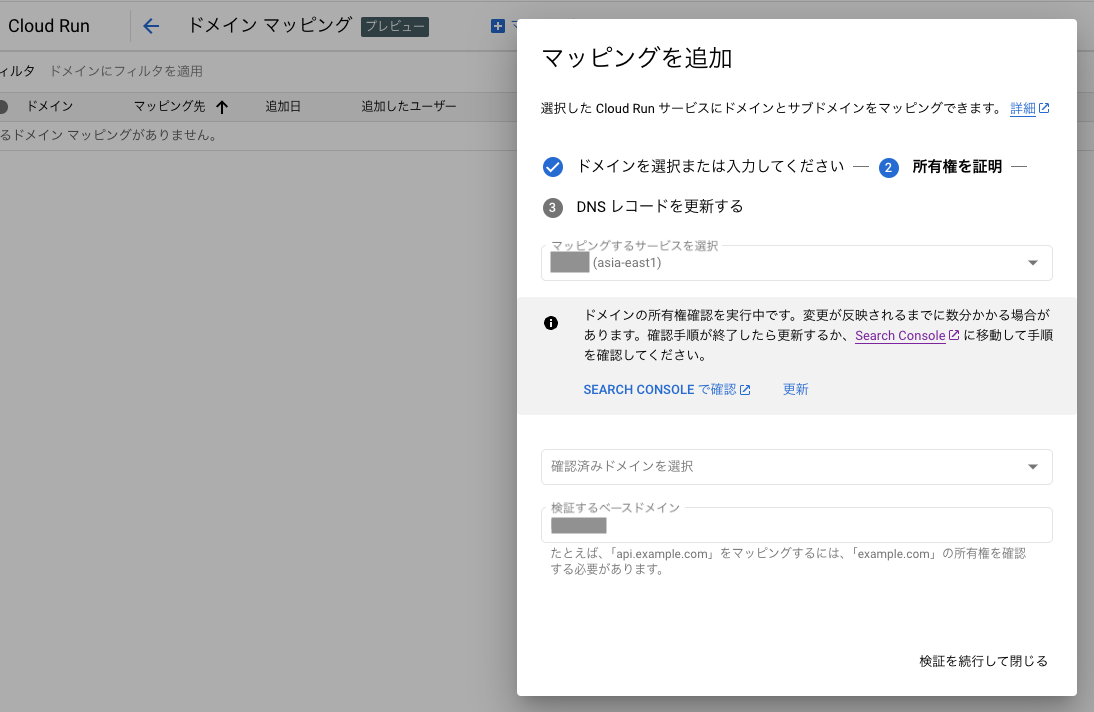
Task: Click SEARCH CONSOLE で確認 button
Action: point(667,390)
